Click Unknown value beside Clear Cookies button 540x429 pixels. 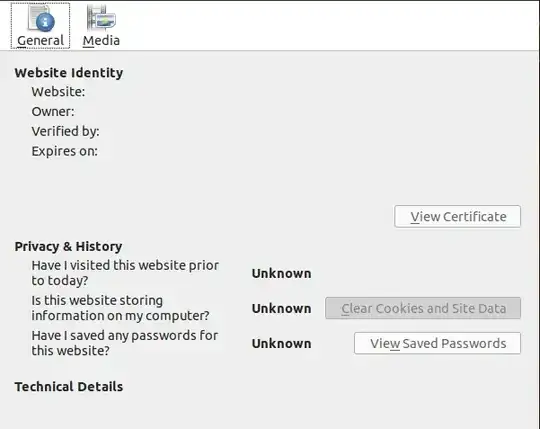tap(281, 308)
